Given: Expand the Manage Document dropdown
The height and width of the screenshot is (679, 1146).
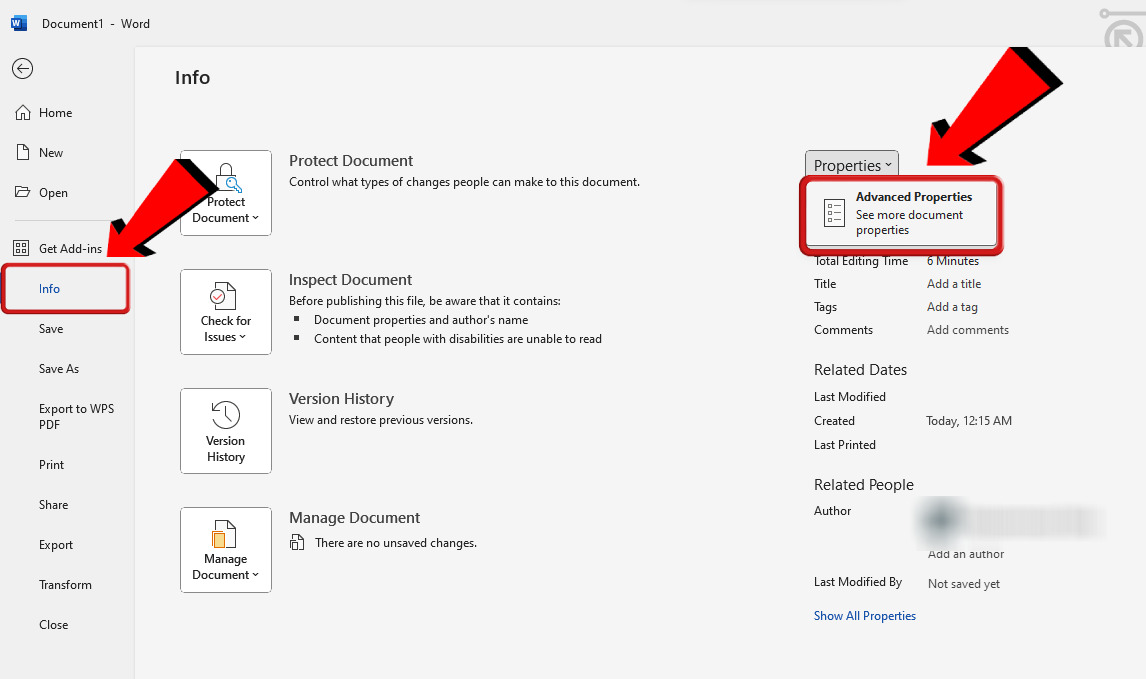Looking at the screenshot, I should (226, 550).
